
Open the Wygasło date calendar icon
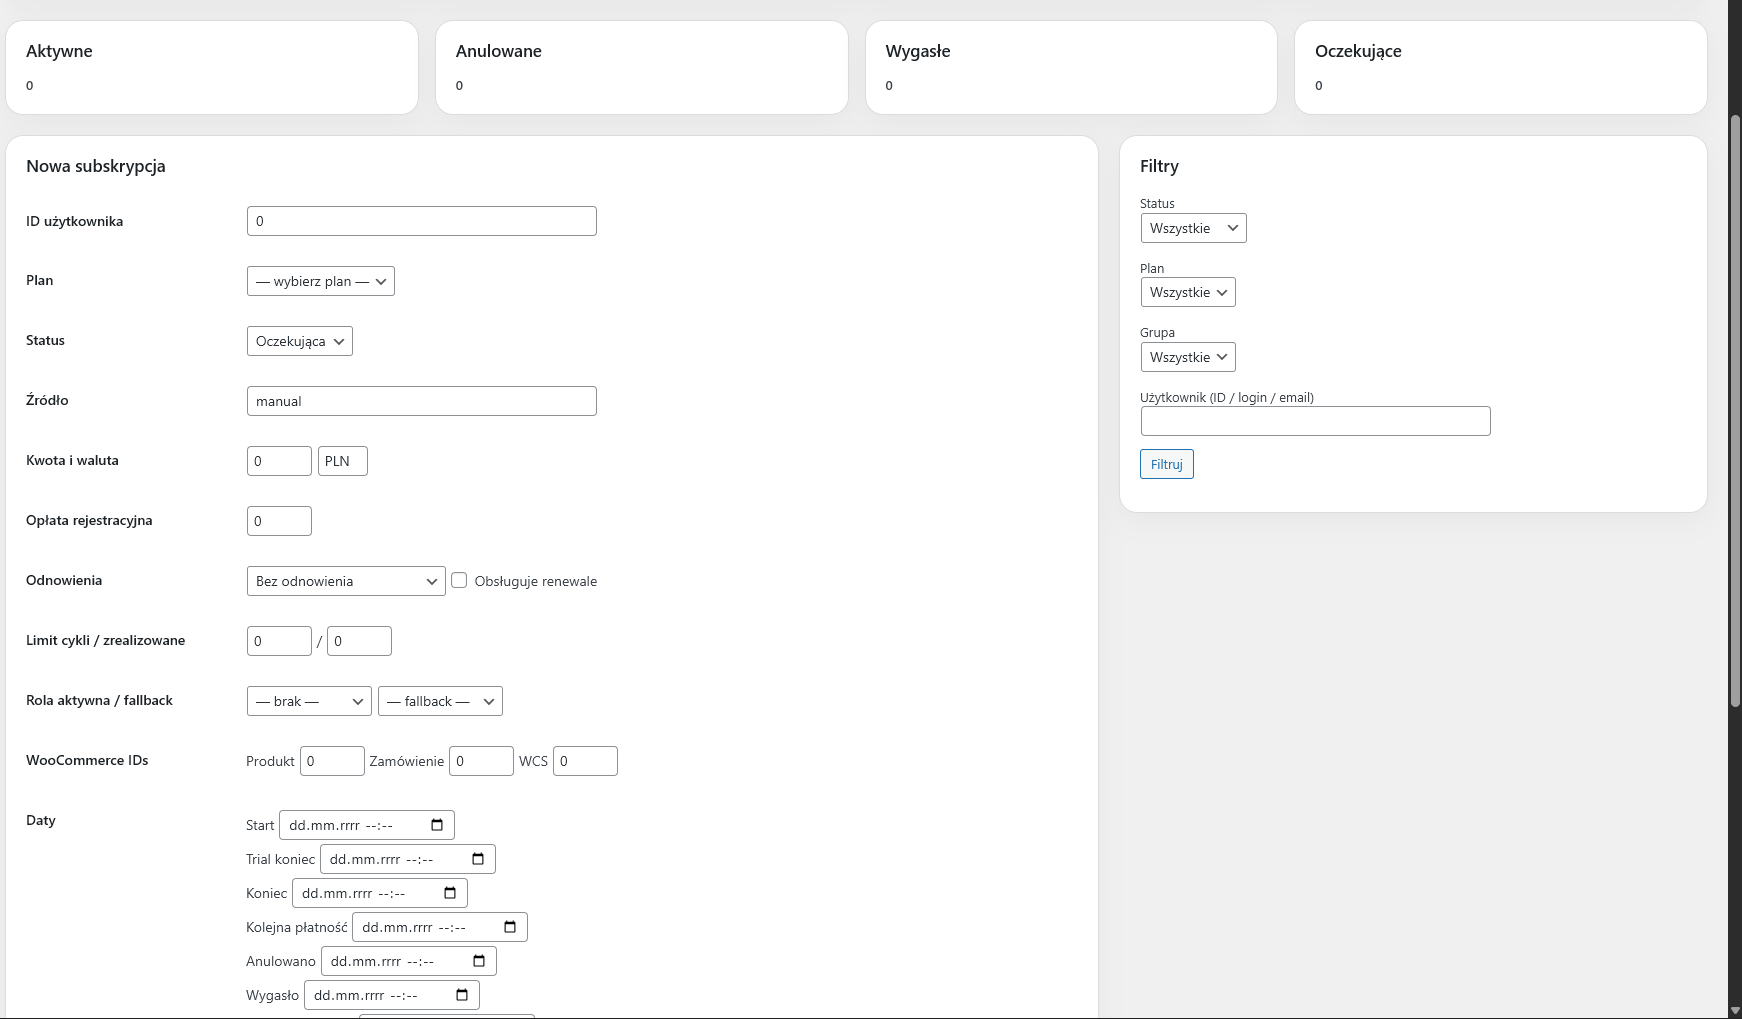coord(461,994)
